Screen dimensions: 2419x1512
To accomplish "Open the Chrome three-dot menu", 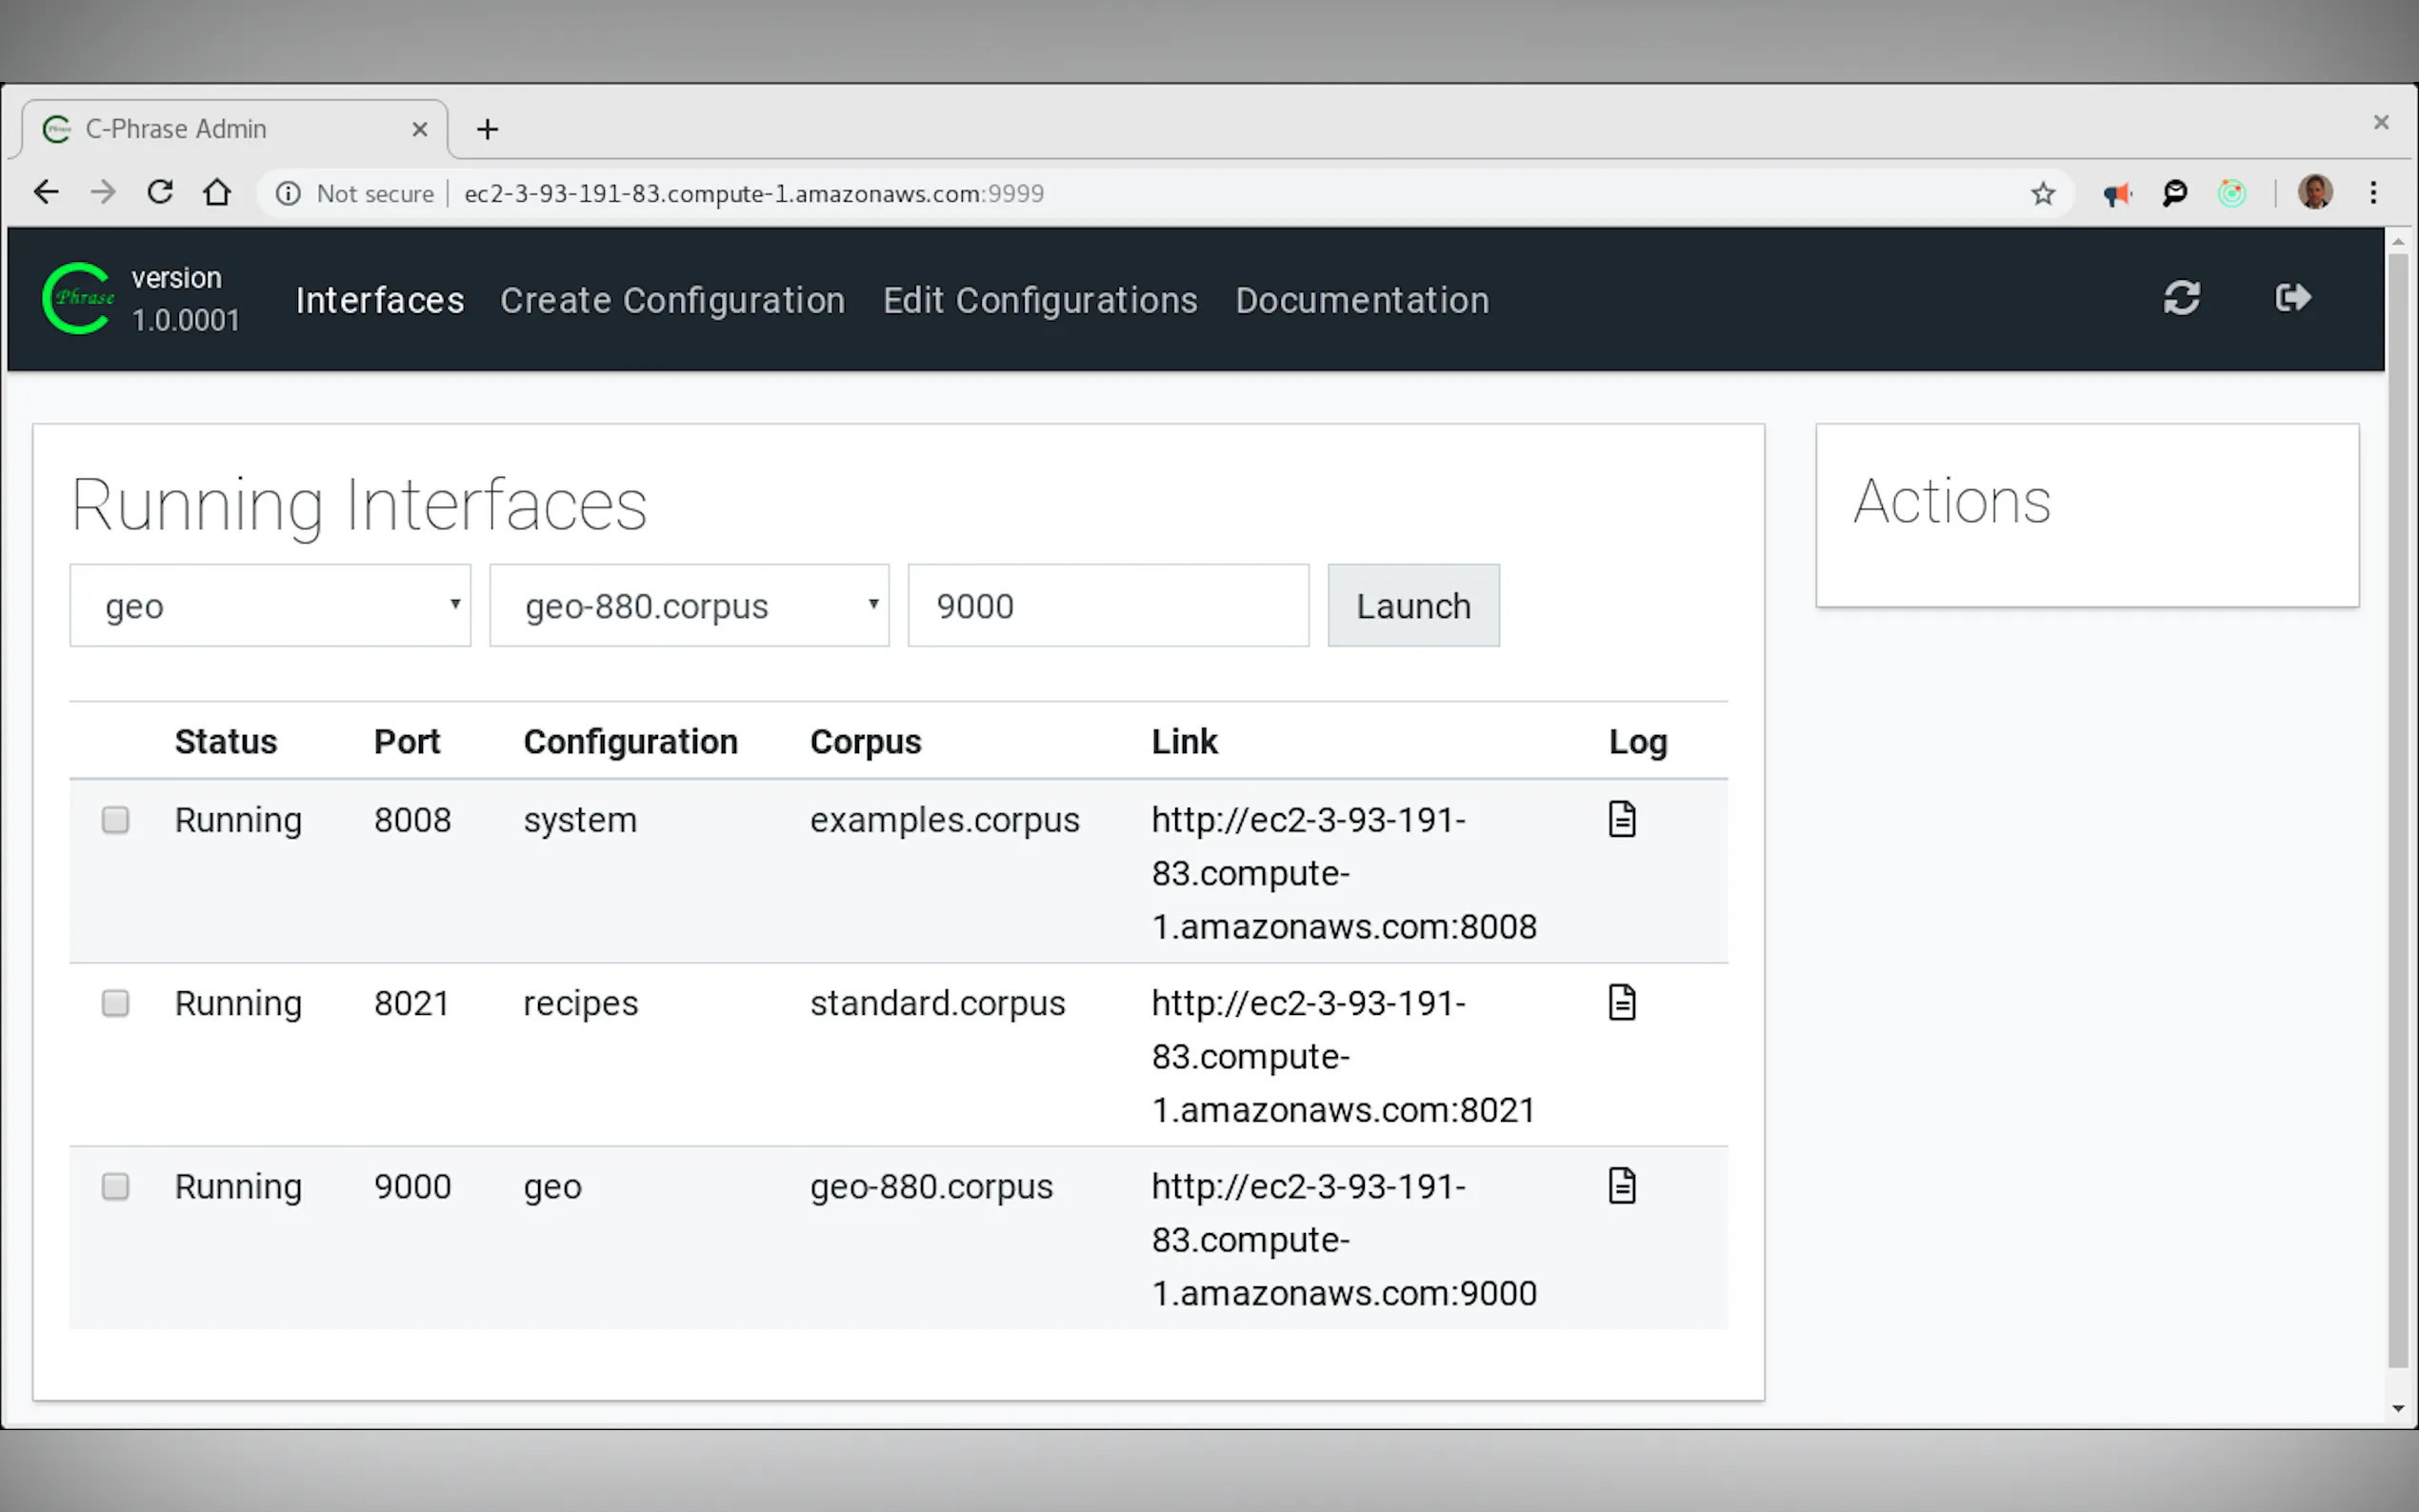I will (x=2372, y=193).
